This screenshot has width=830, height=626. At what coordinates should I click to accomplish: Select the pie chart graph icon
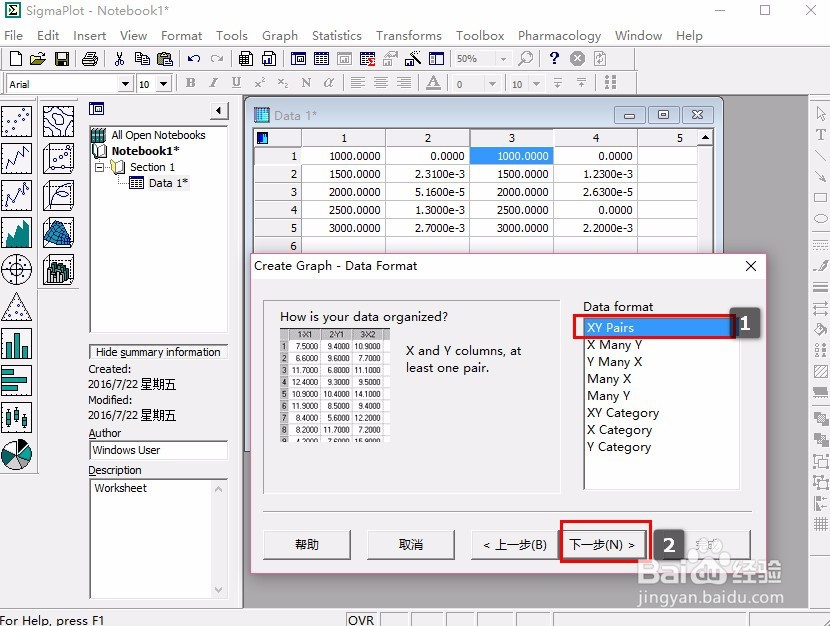point(16,454)
